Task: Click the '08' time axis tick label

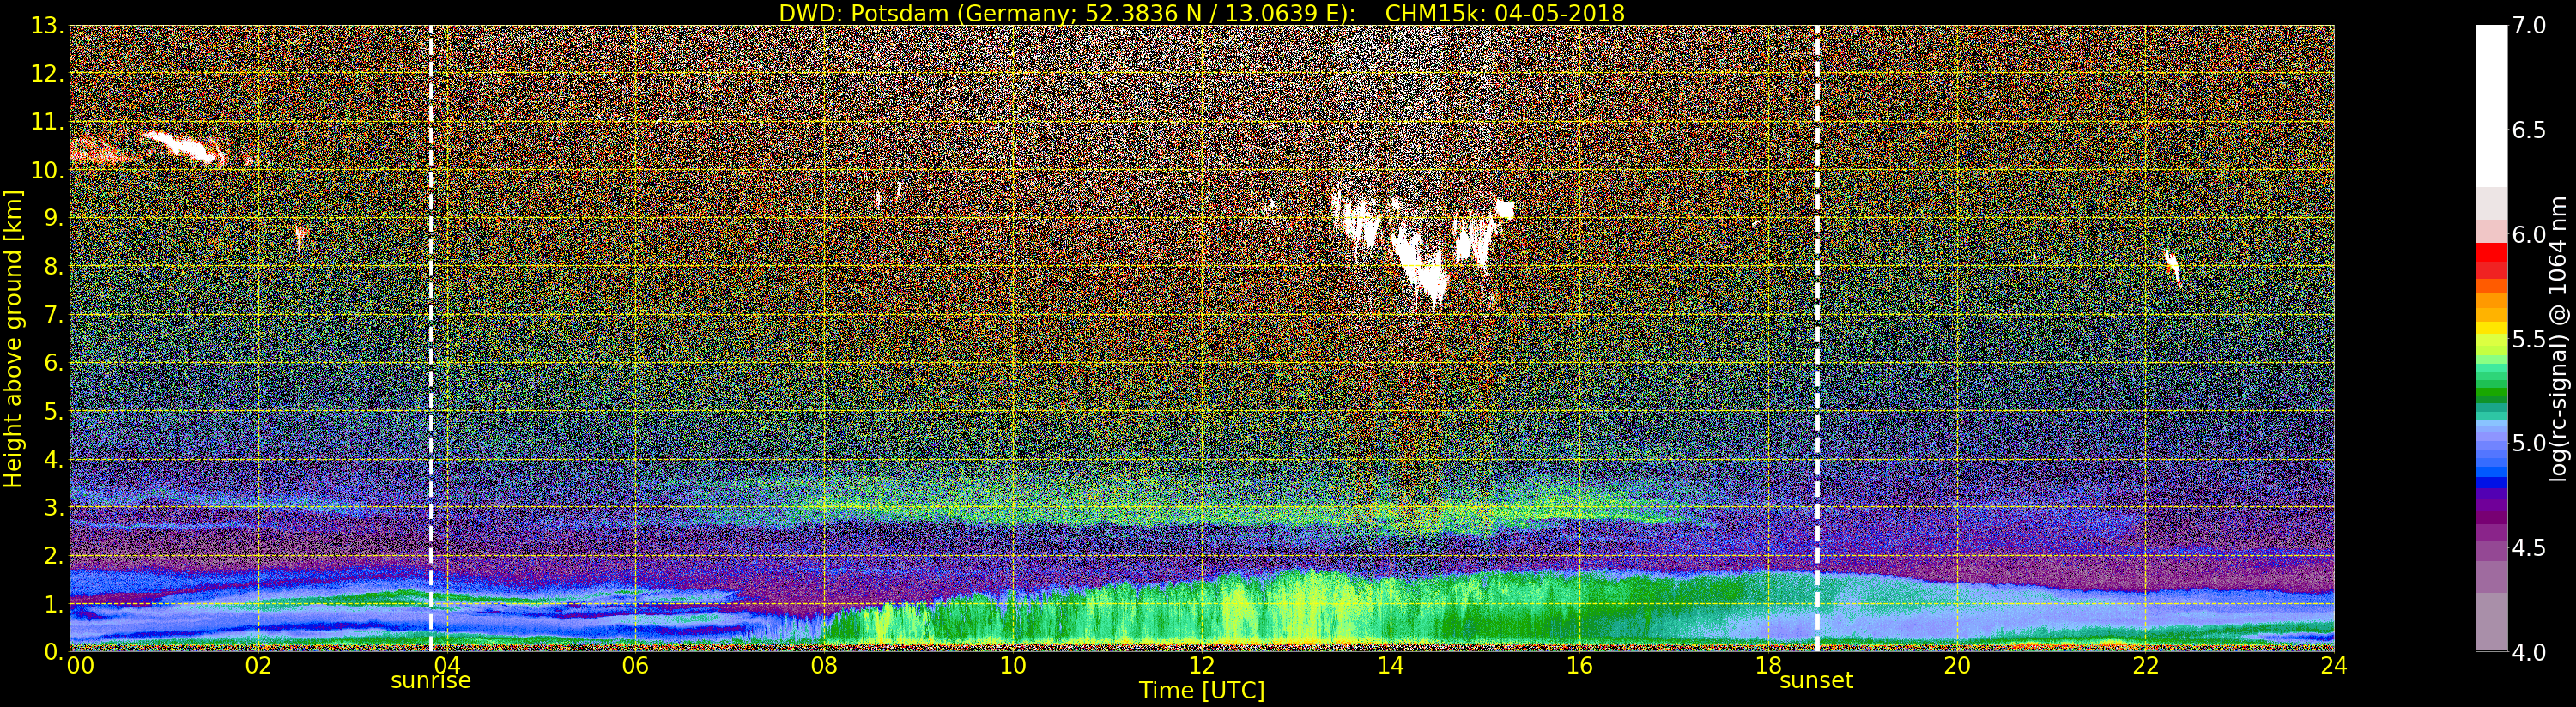Action: click(x=824, y=666)
